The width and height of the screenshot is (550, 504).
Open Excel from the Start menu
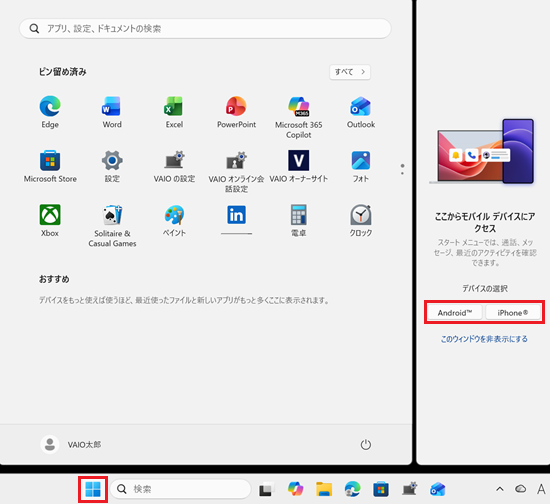click(x=174, y=112)
